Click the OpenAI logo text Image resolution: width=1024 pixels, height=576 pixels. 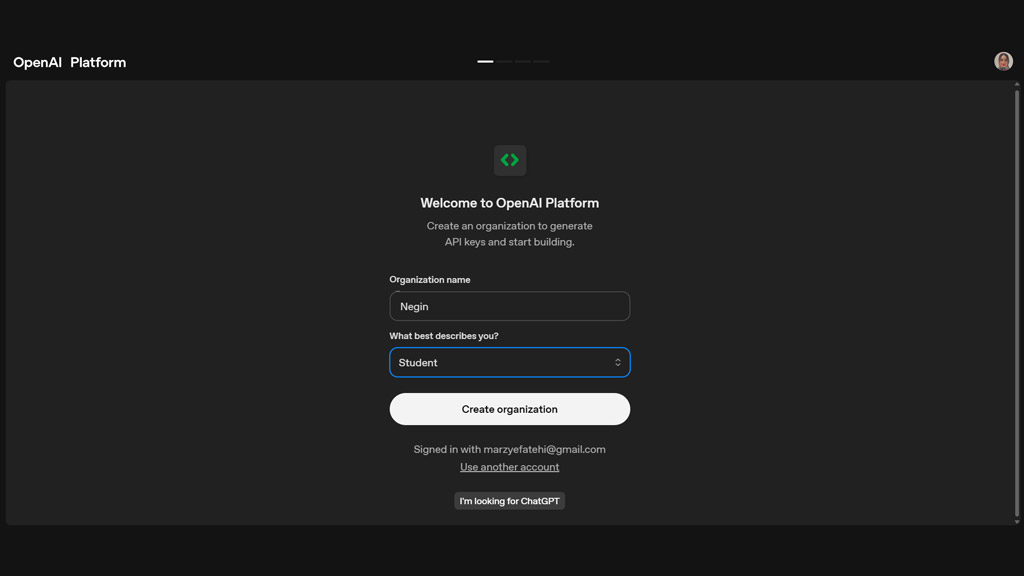click(x=37, y=62)
